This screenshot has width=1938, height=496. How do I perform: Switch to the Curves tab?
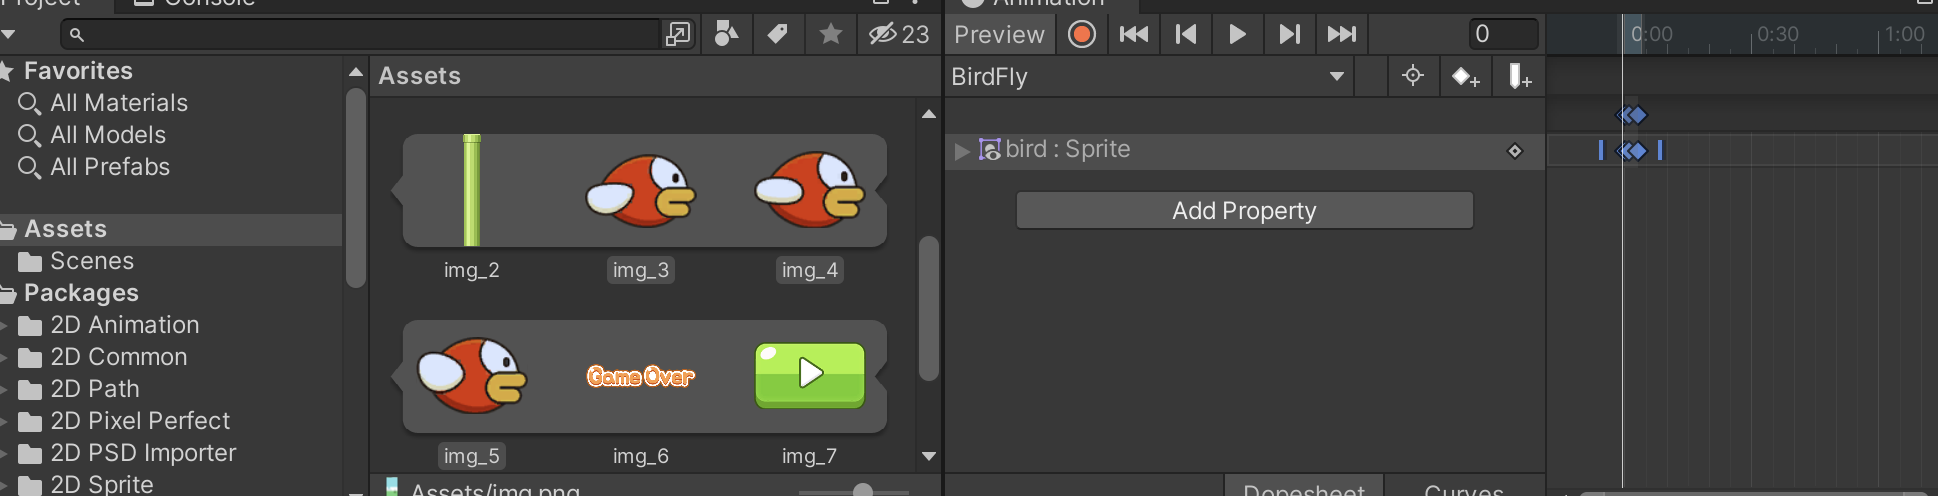click(x=1464, y=488)
